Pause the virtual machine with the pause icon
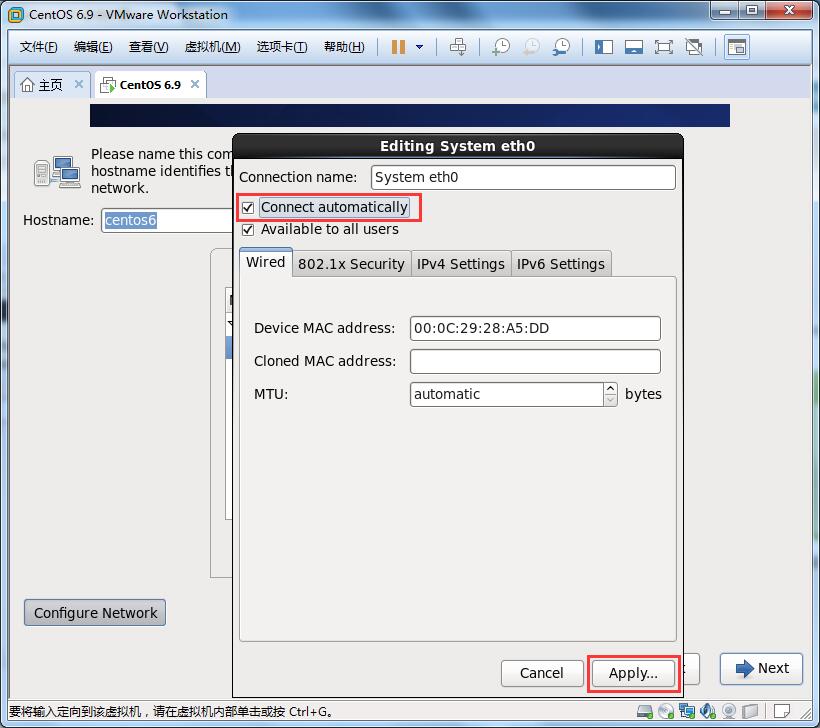This screenshot has height=728, width=820. pyautogui.click(x=398, y=47)
